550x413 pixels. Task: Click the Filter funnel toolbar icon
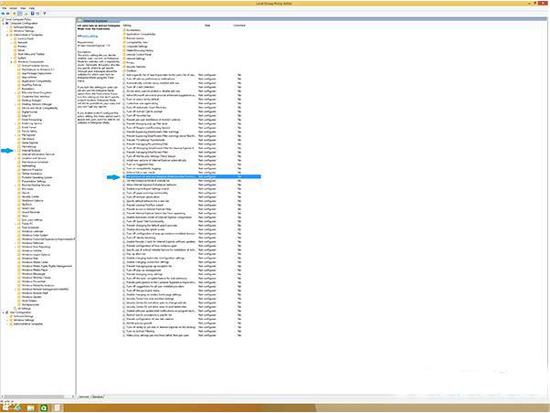[x=45, y=13]
